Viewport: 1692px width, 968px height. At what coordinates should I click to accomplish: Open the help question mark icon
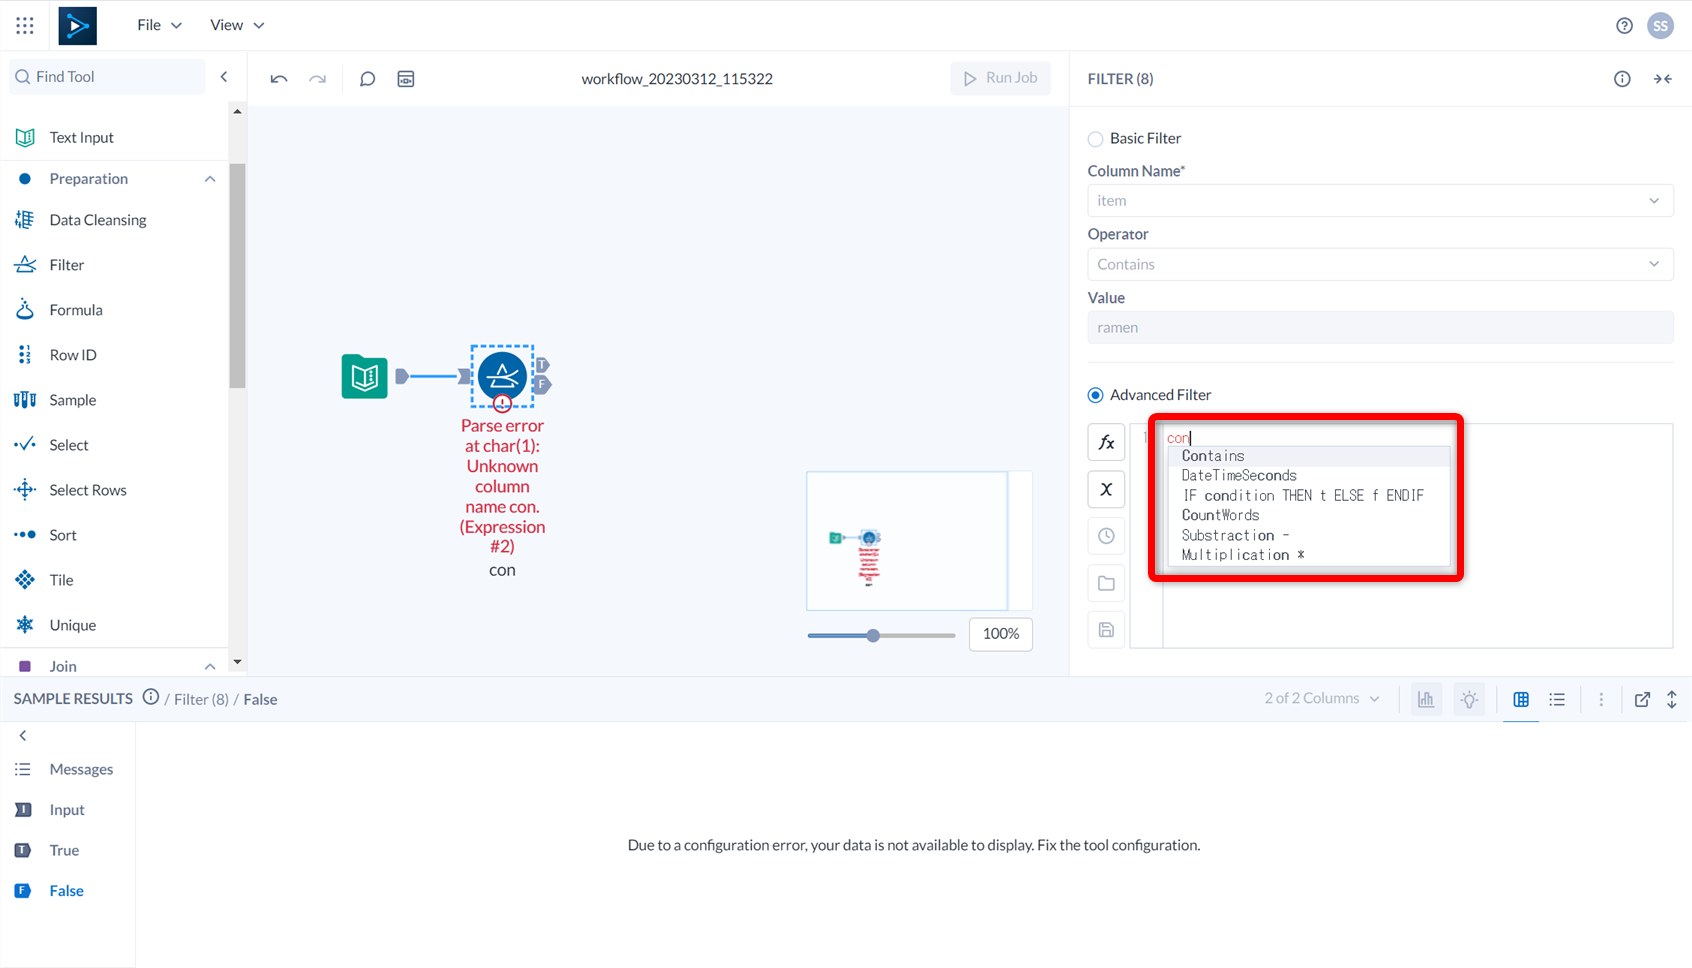click(x=1624, y=26)
